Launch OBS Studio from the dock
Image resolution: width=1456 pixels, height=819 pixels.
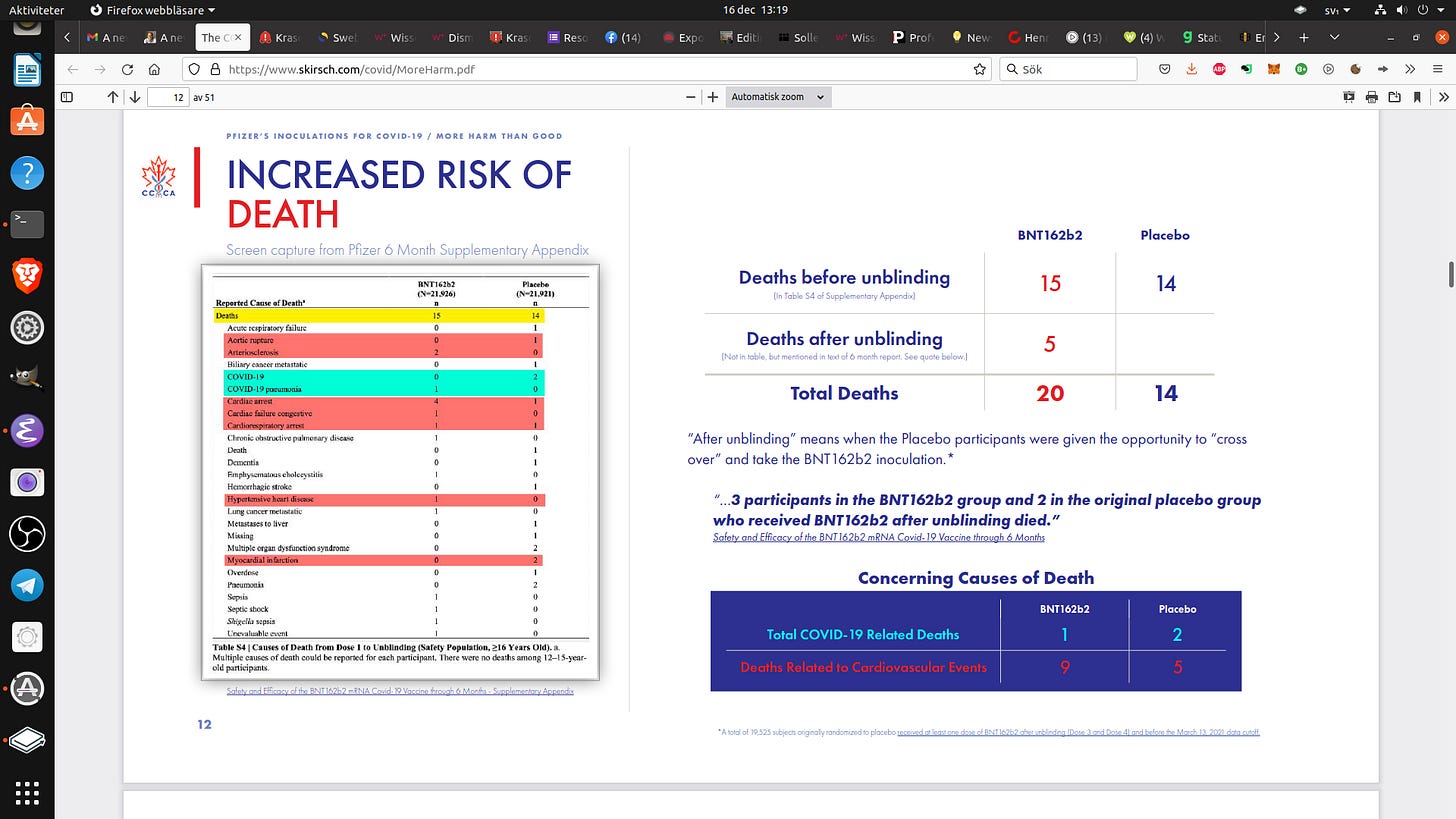[x=27, y=533]
